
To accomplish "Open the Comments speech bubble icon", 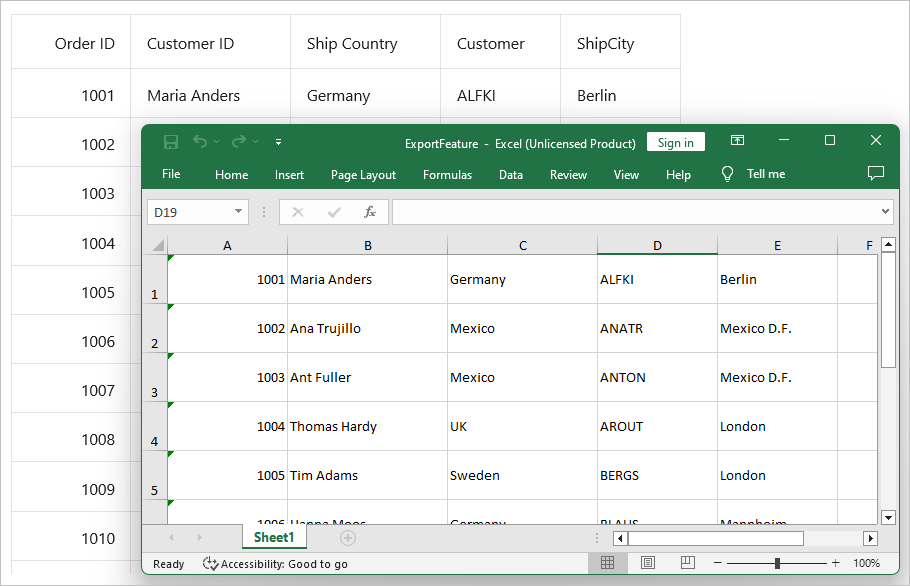I will coord(876,173).
